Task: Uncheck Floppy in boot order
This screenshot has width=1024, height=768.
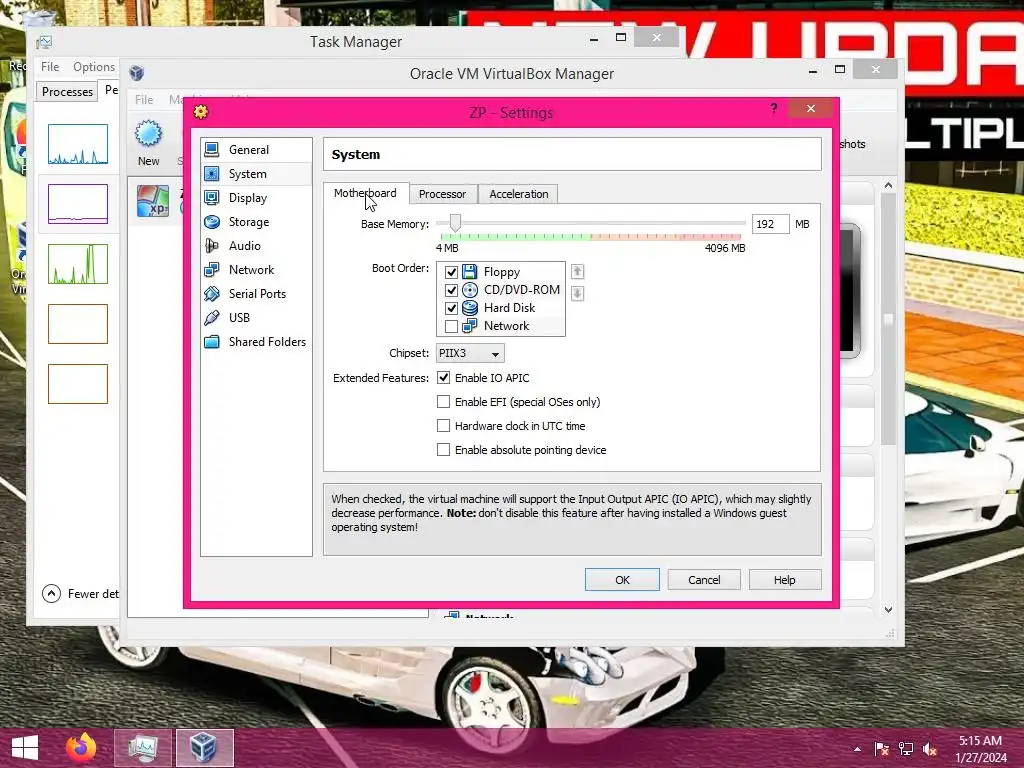Action: (451, 272)
